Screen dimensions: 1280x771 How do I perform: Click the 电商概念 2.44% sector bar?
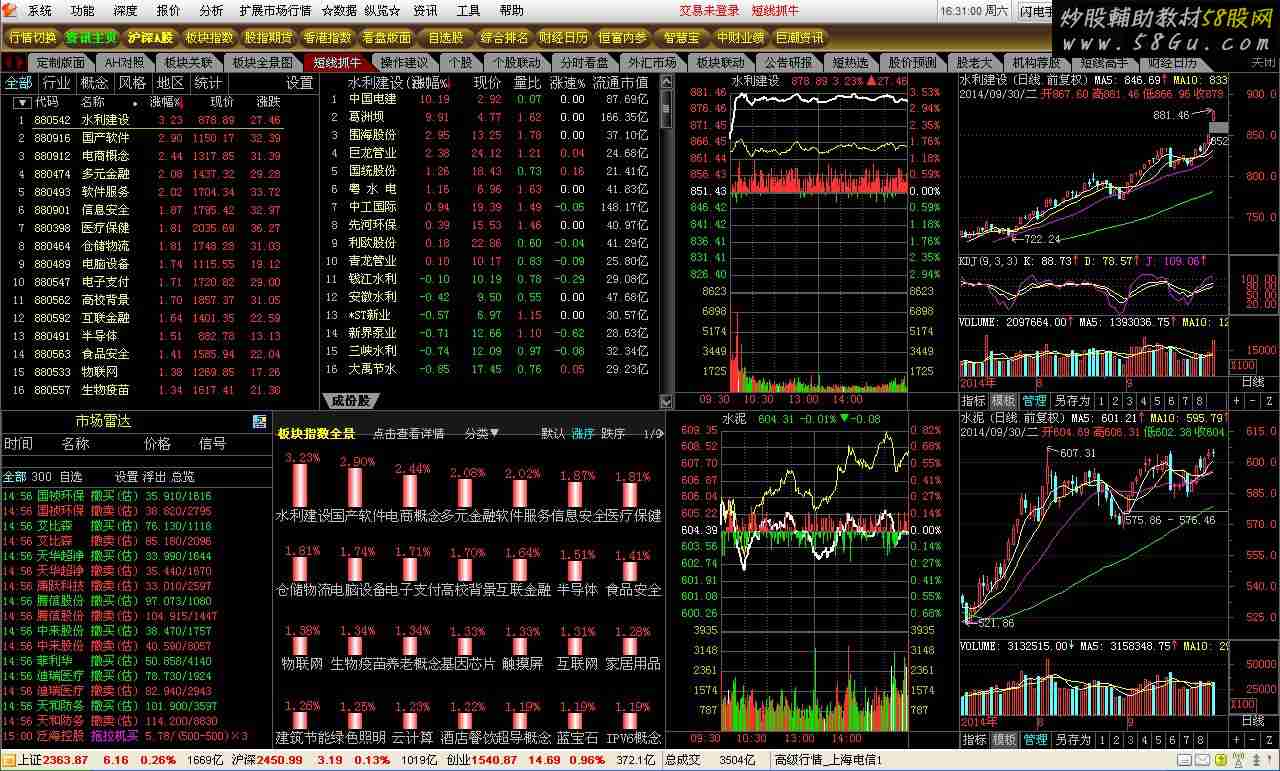(412, 490)
